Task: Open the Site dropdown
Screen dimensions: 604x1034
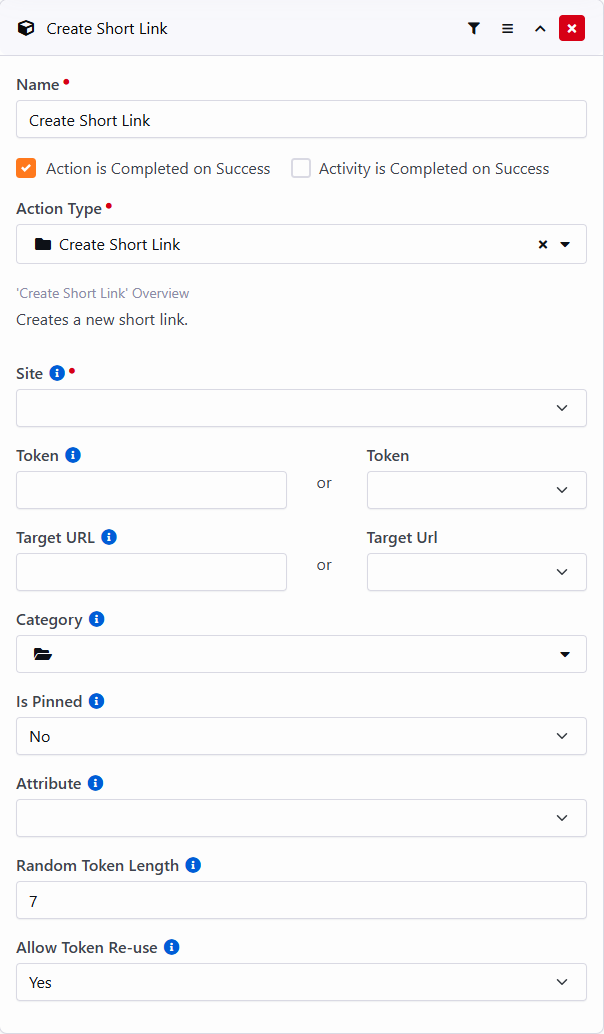Action: 301,408
